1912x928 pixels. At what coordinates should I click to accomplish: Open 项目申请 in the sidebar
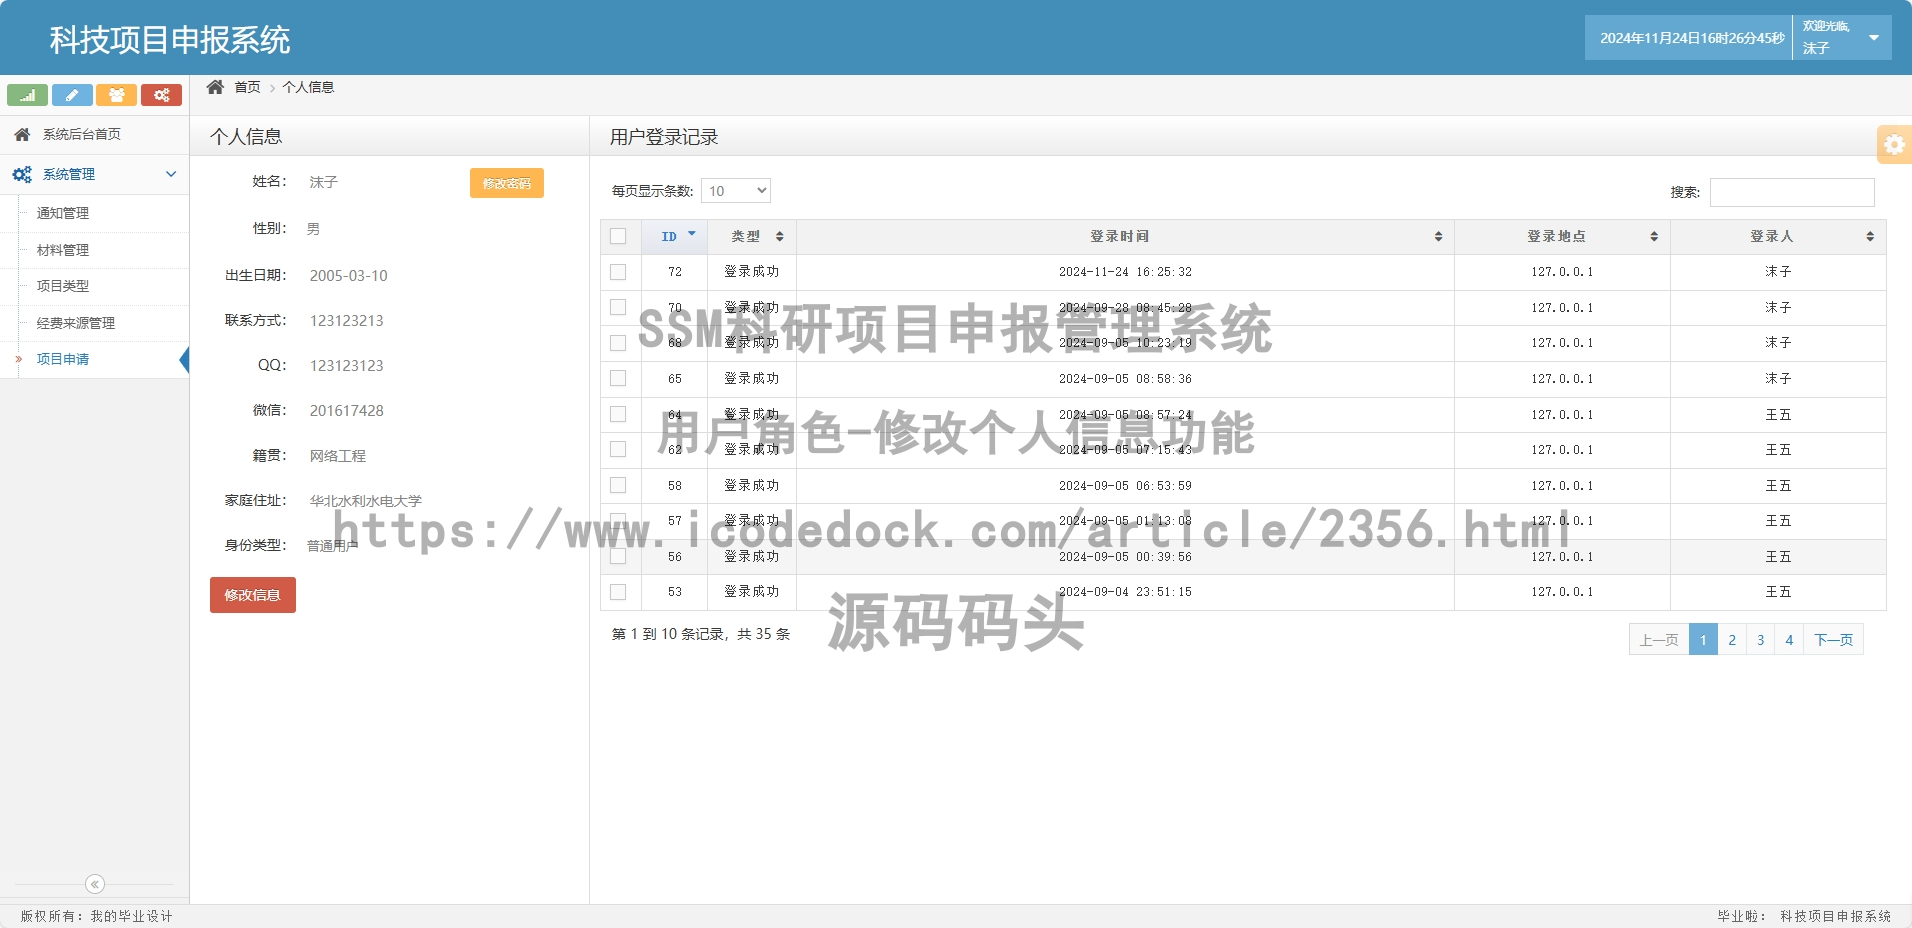[x=63, y=359]
